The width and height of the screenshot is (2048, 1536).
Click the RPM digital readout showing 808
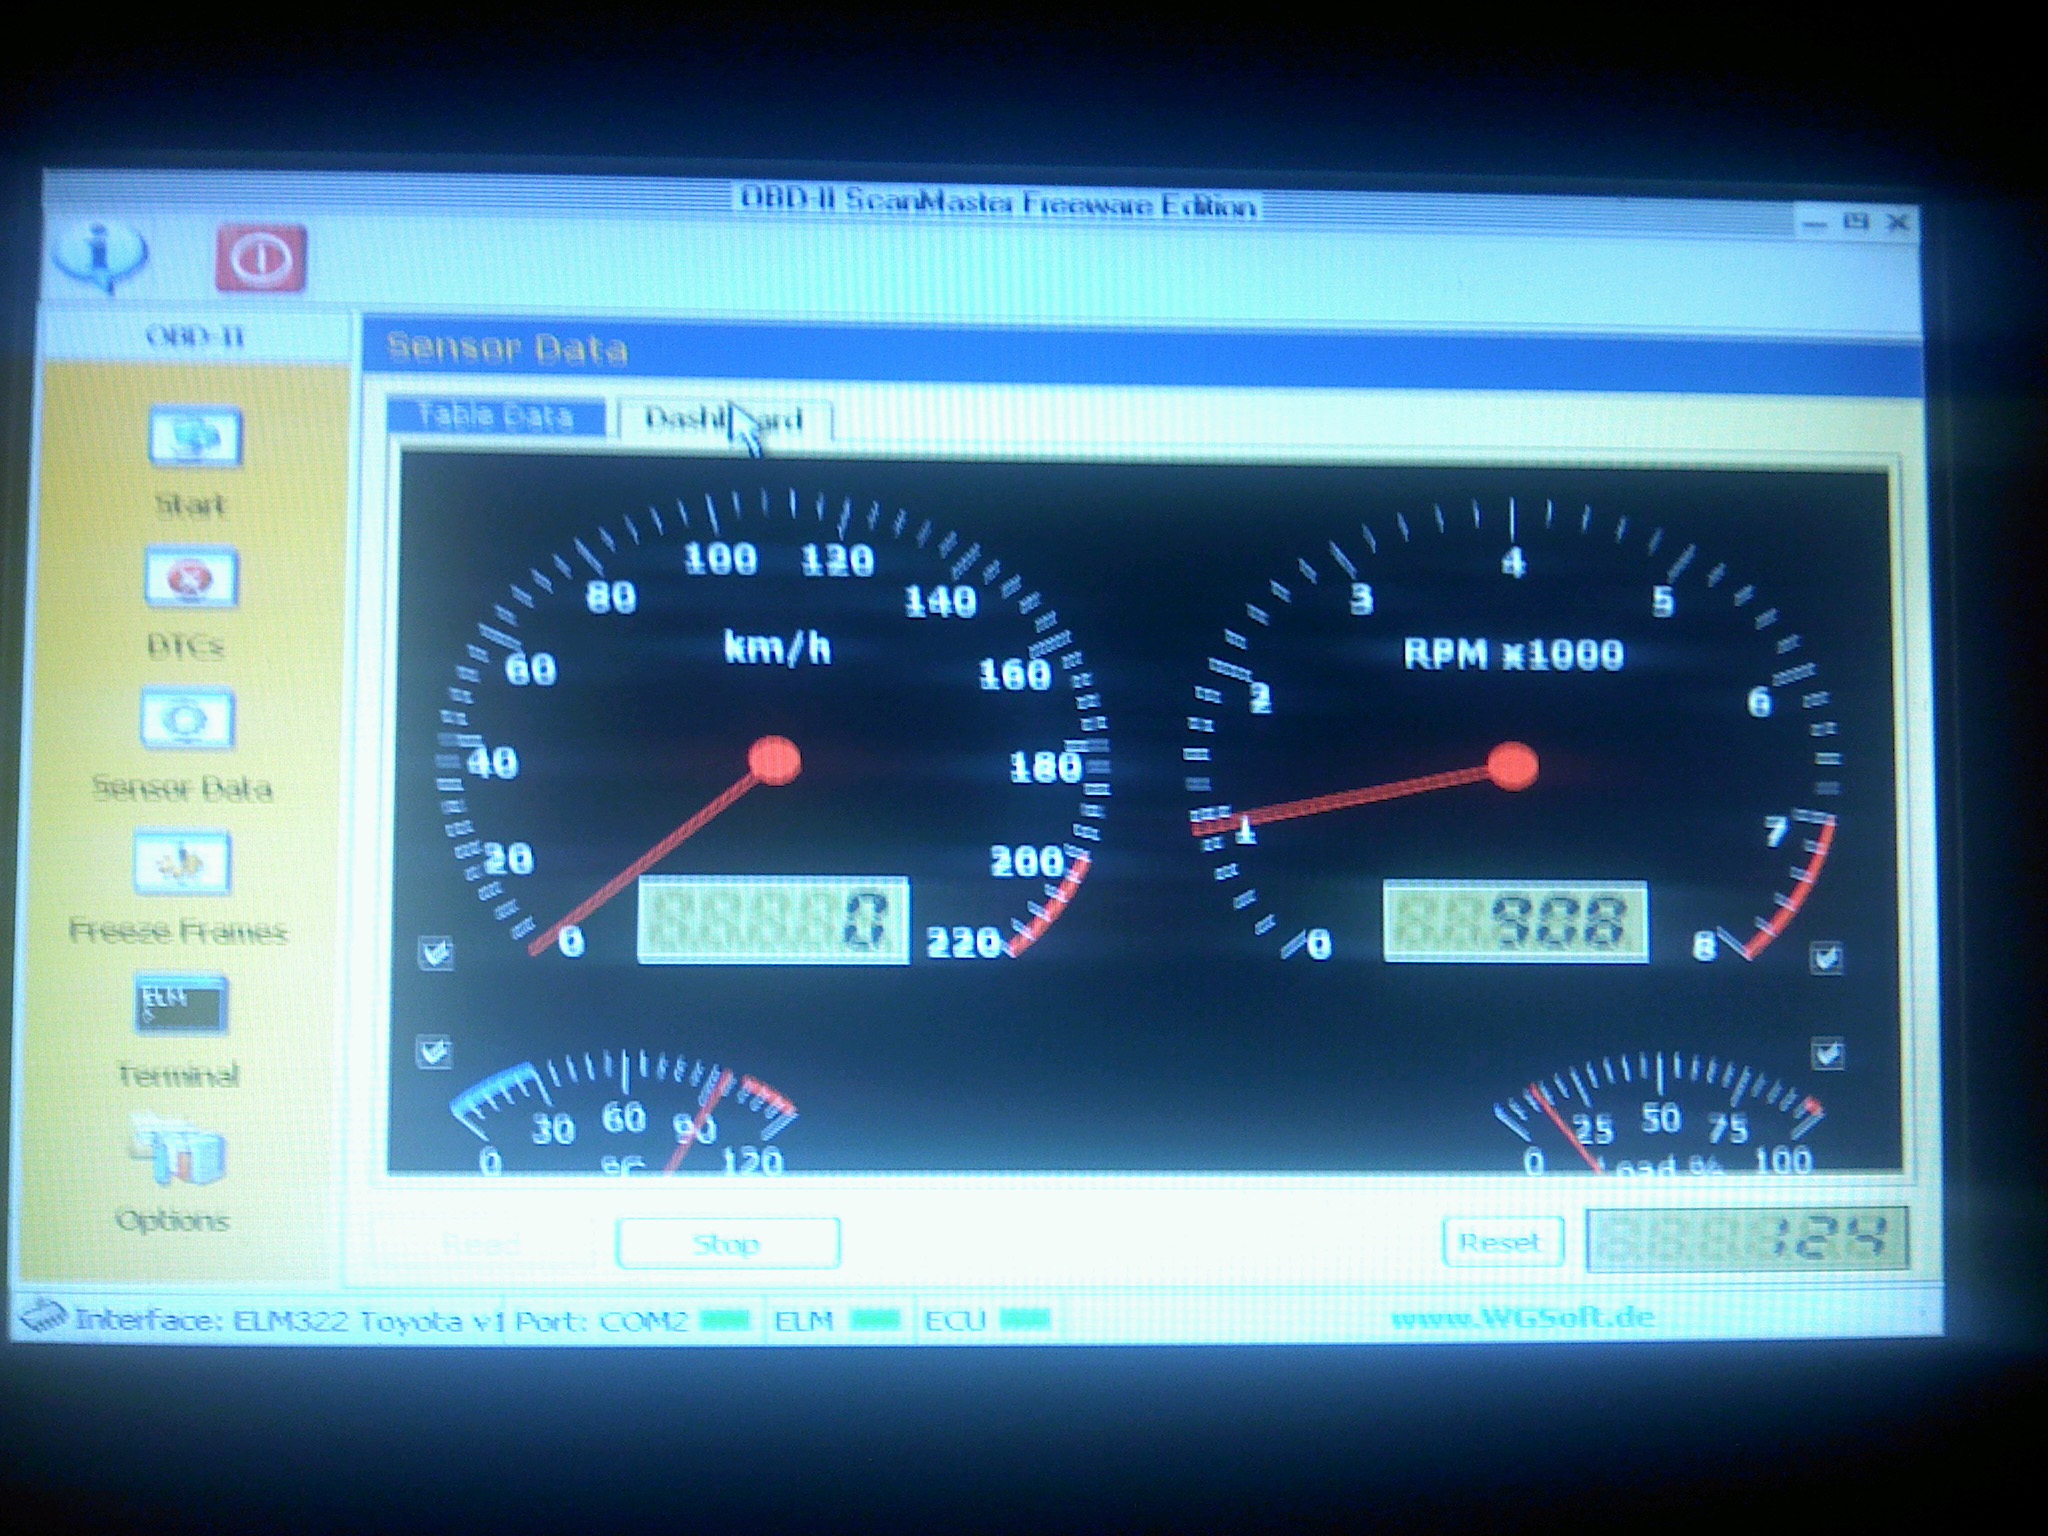click(x=1515, y=921)
